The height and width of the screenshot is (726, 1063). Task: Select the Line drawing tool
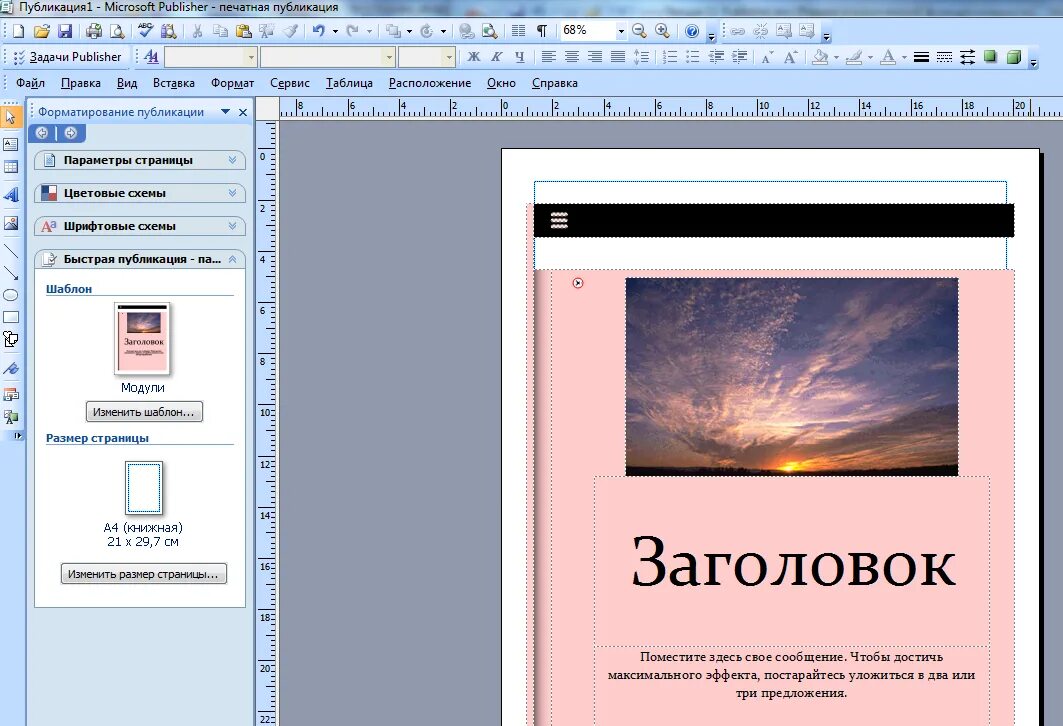(x=11, y=251)
